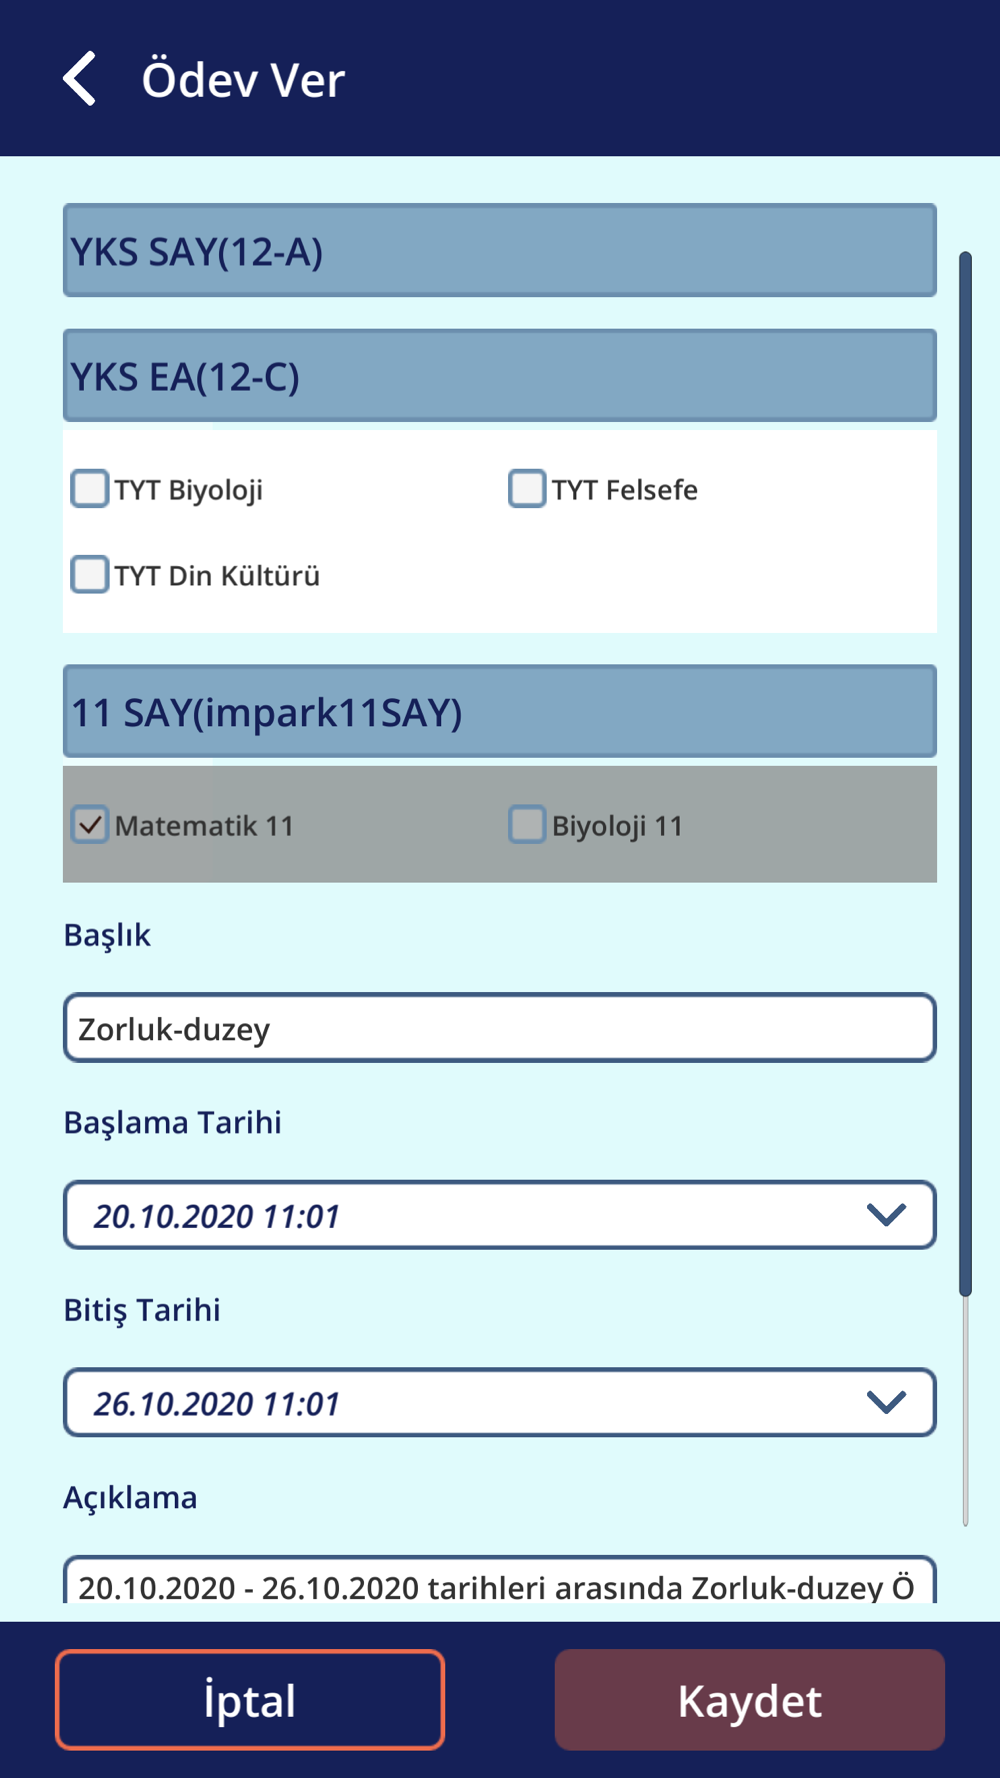This screenshot has height=1778, width=1000.
Task: Collapse the 11 SAY(impark11SAY) section
Action: click(x=500, y=711)
